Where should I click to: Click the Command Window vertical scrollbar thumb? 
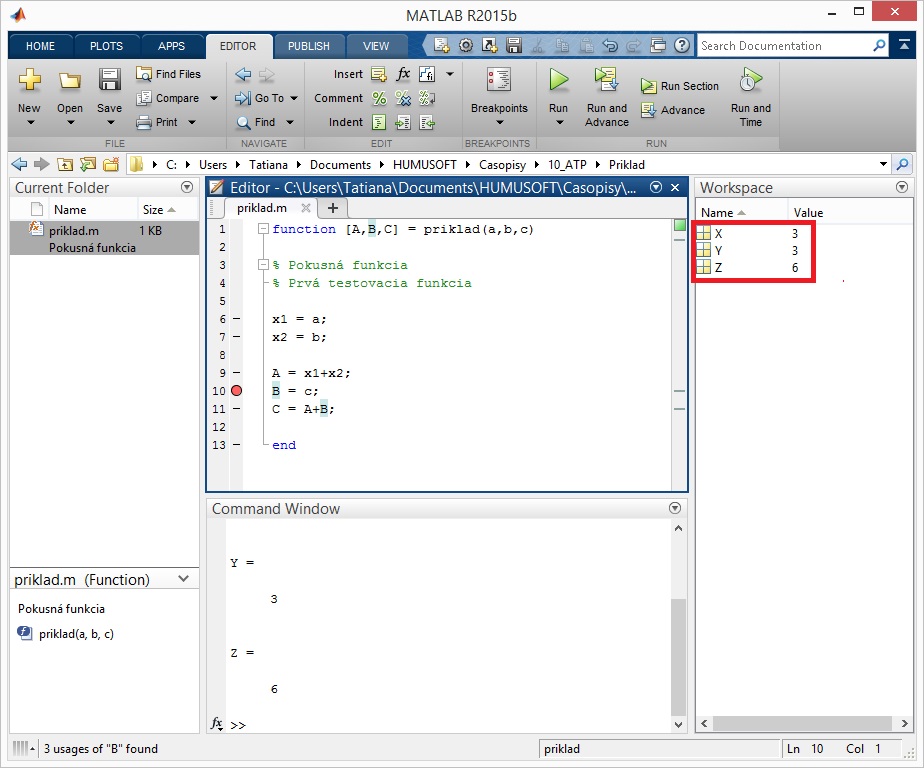(x=678, y=656)
